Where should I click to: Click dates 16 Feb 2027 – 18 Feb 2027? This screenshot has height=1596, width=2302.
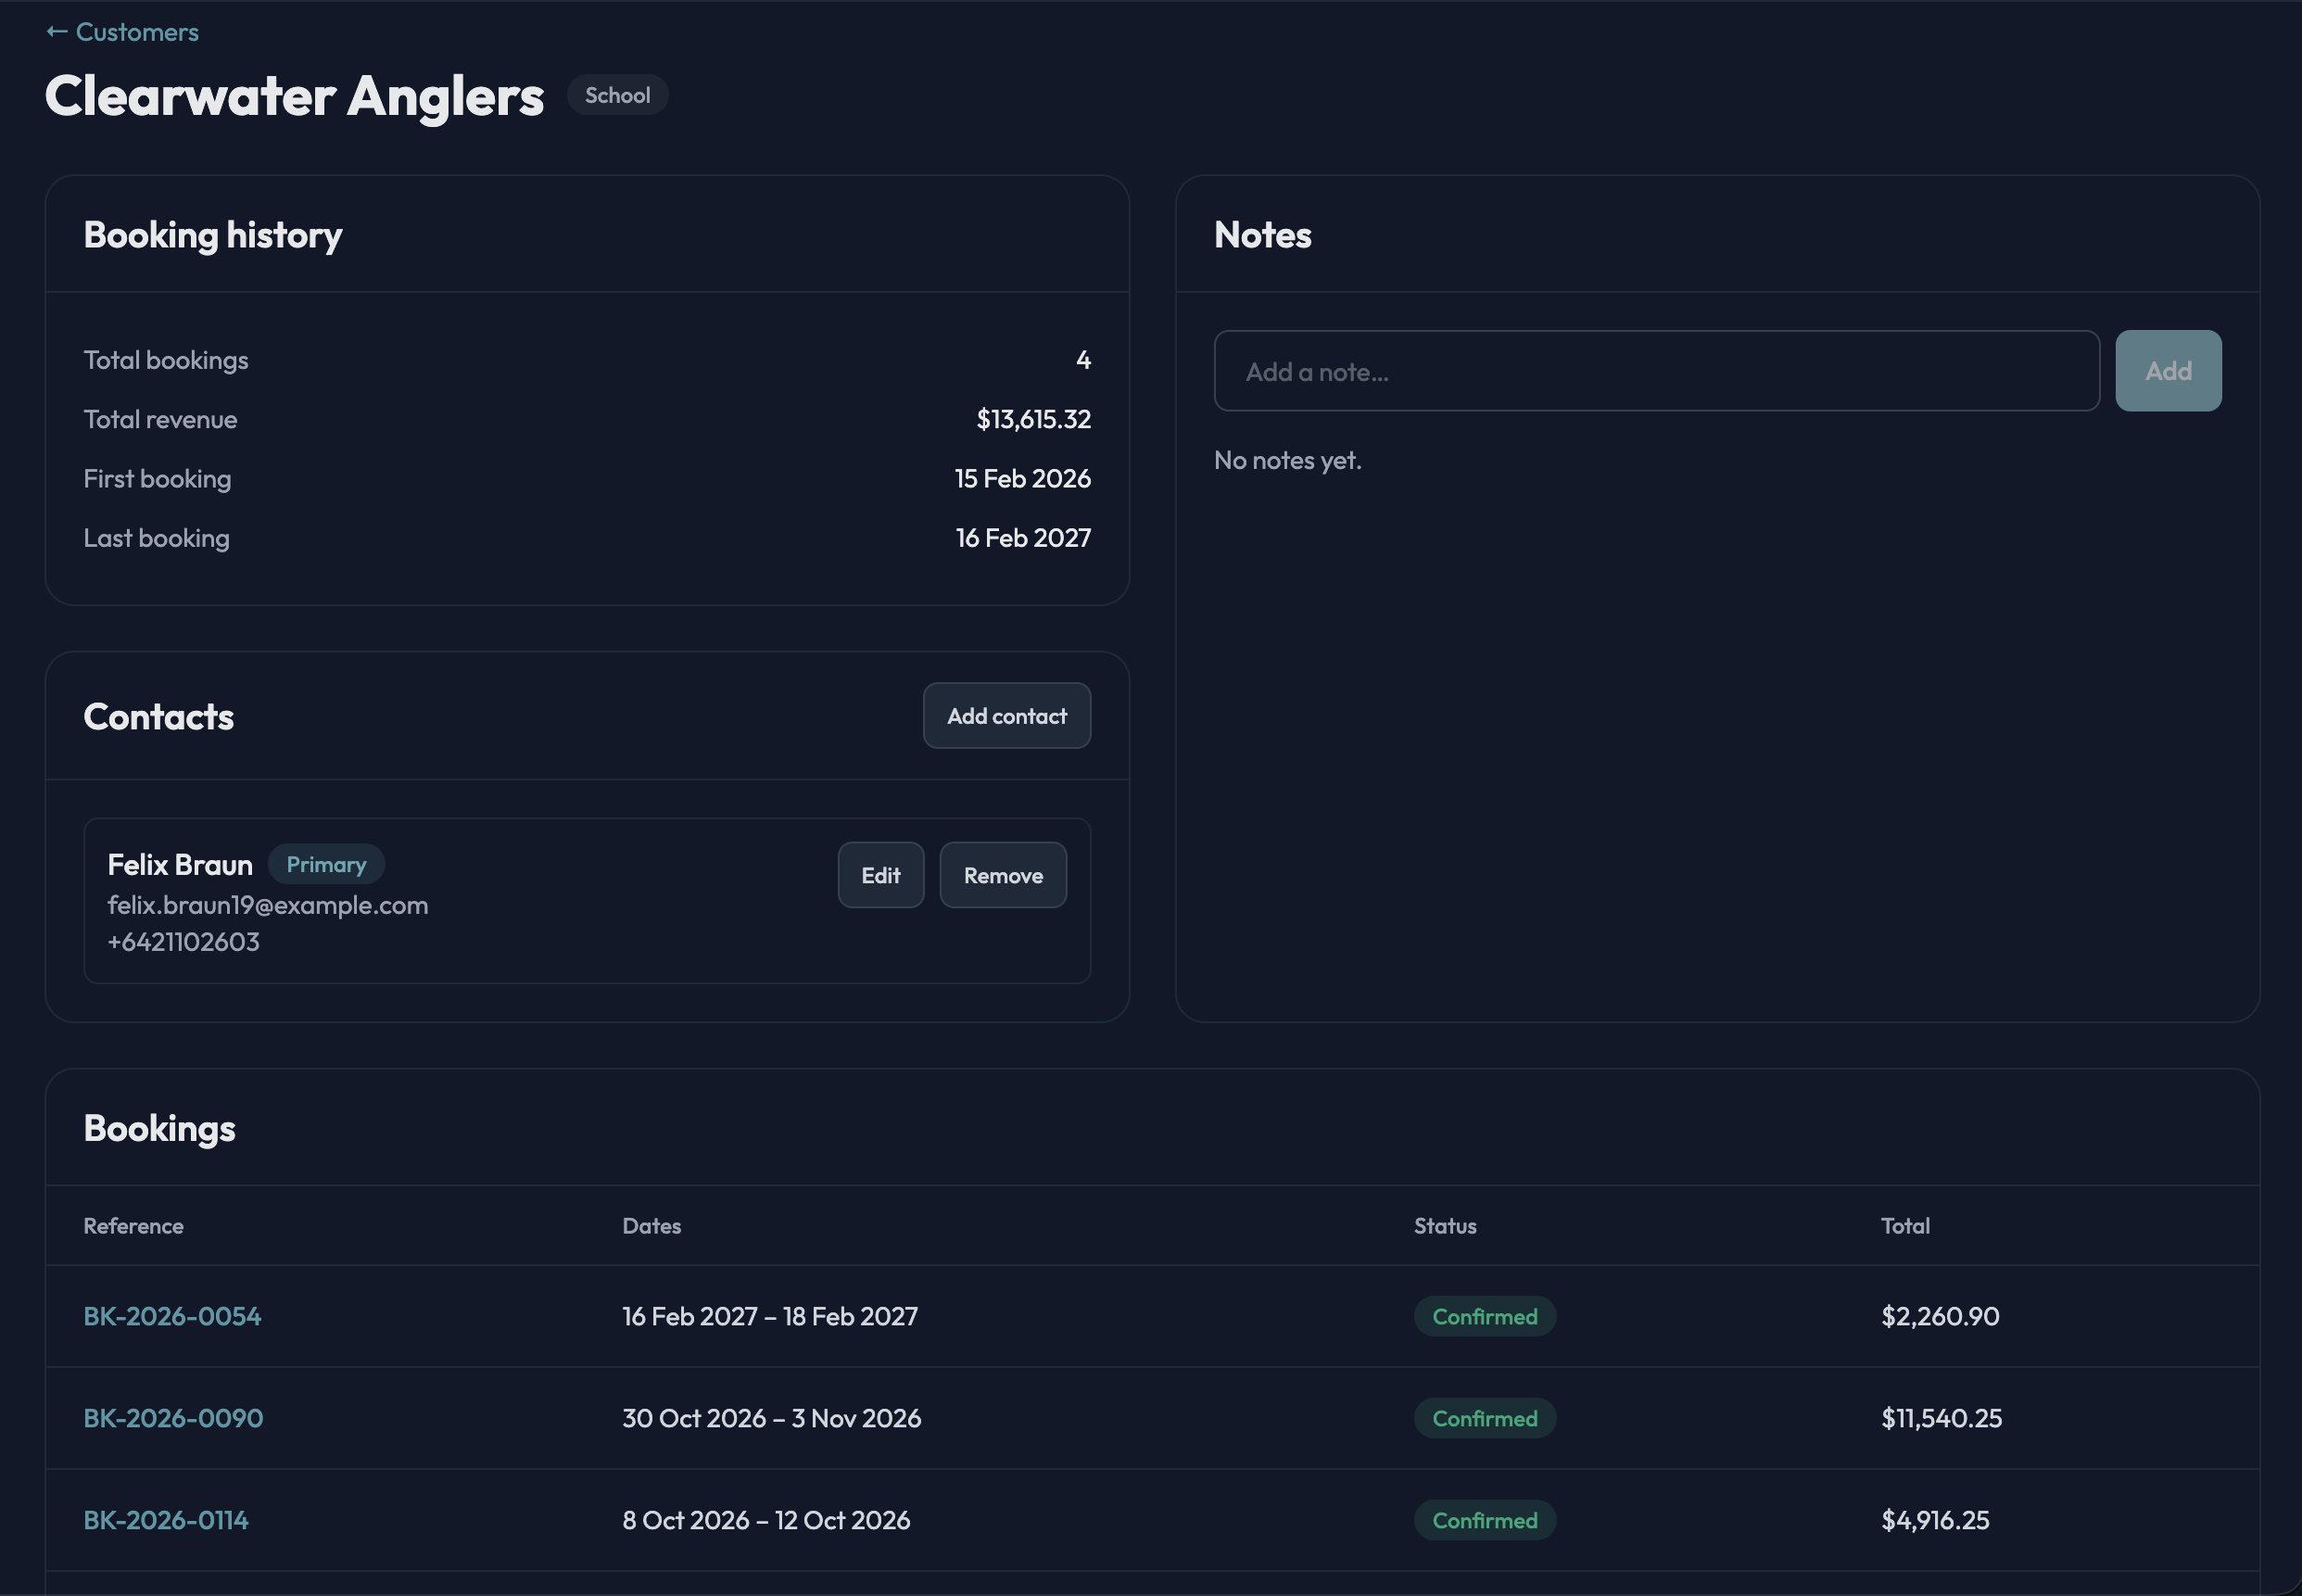coord(770,1316)
